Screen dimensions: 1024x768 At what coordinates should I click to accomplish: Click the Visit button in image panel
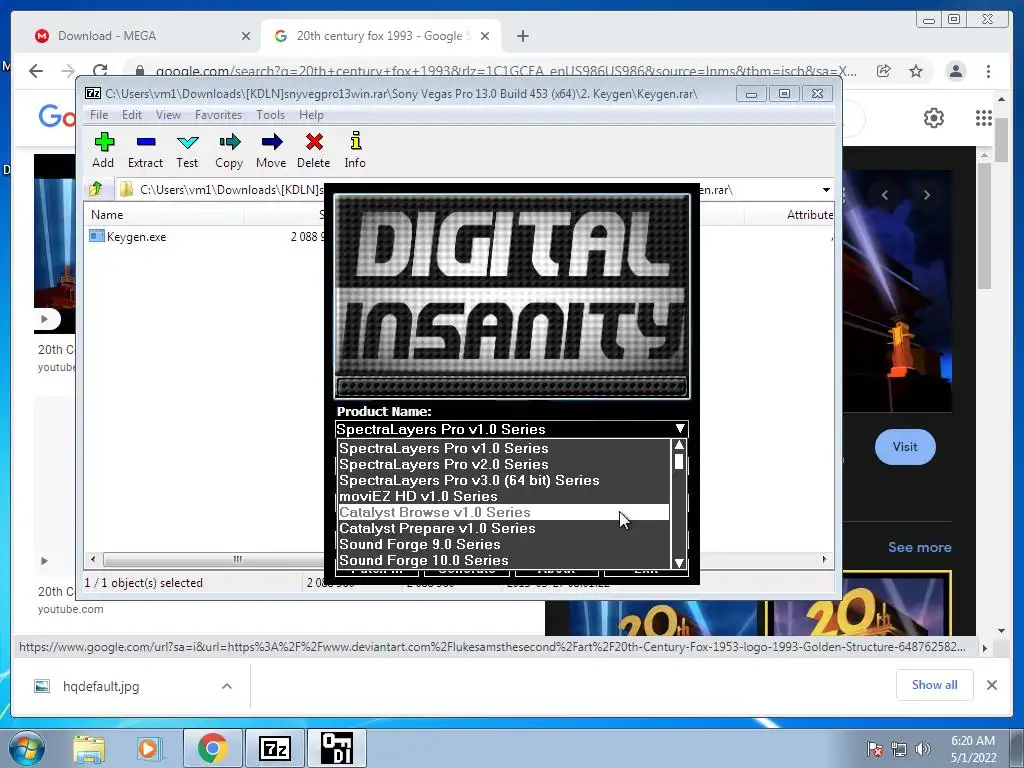point(905,447)
